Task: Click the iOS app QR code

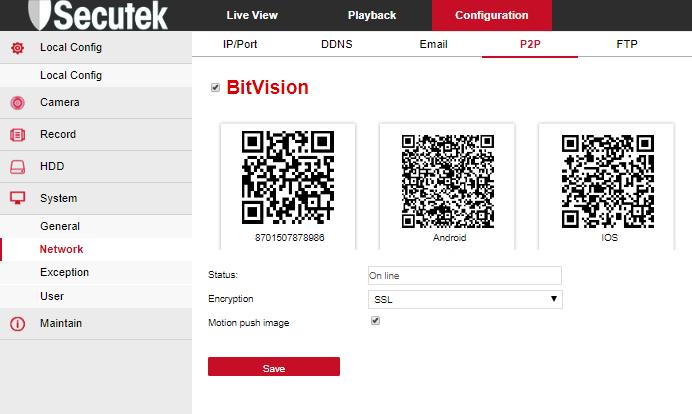Action: point(608,181)
